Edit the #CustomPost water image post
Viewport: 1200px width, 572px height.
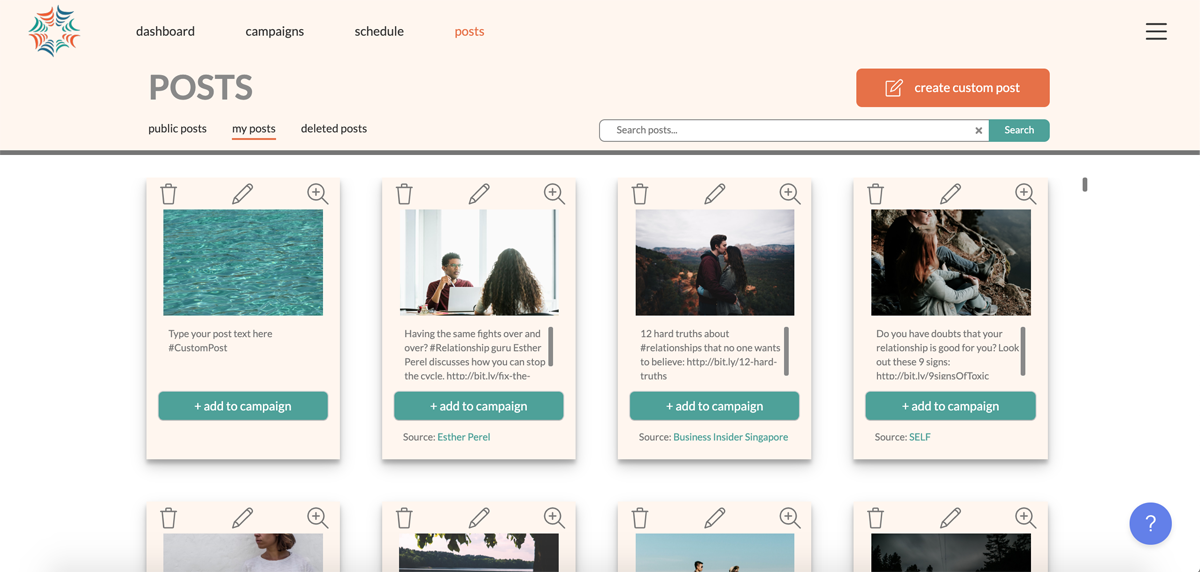(243, 194)
